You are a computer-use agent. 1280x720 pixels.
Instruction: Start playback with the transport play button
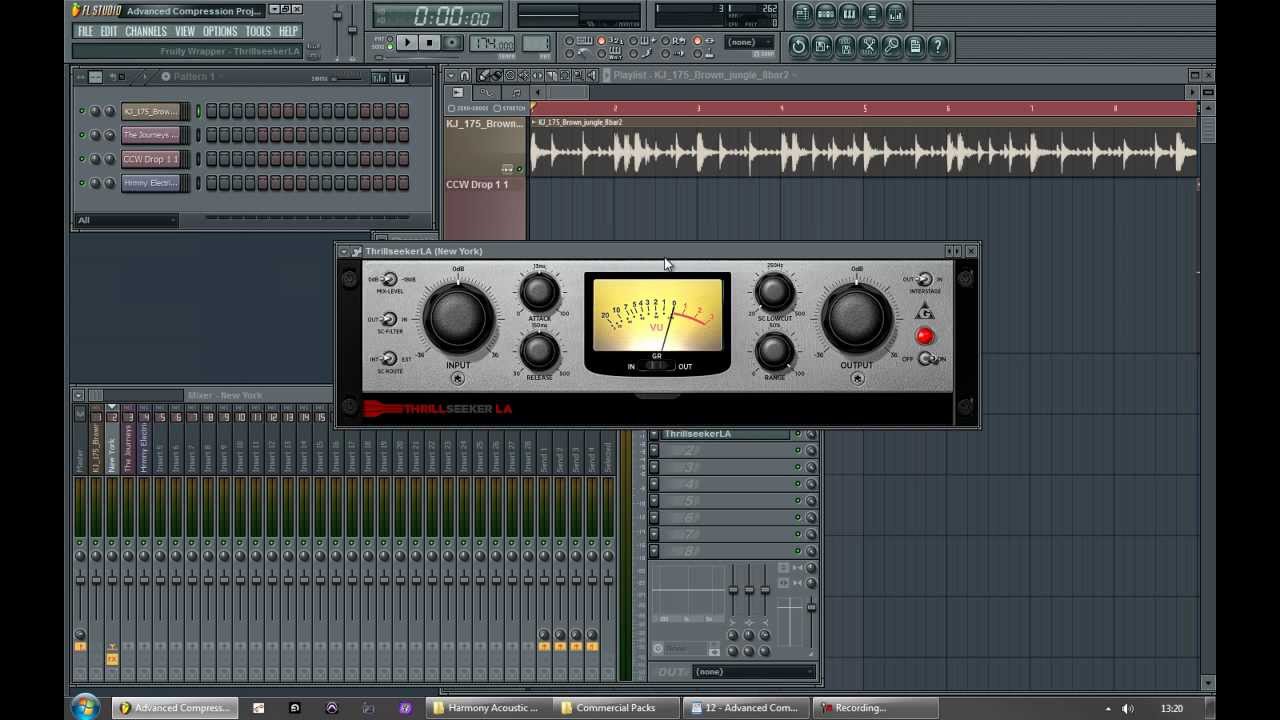407,43
